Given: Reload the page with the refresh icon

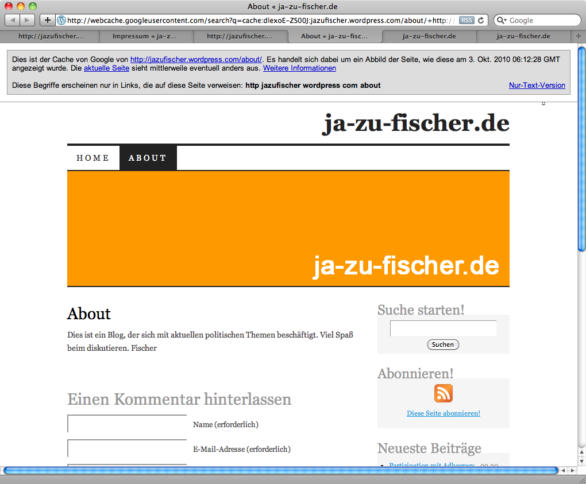Looking at the screenshot, I should point(481,20).
